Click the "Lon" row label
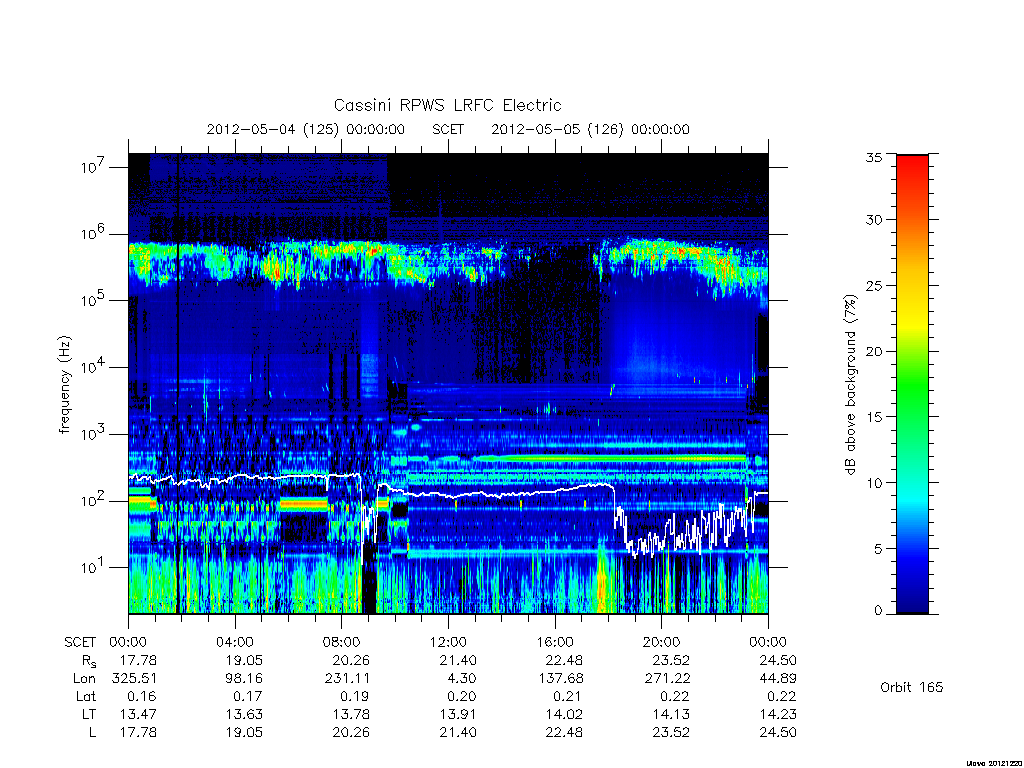The width and height of the screenshot is (1024, 768). (84, 679)
